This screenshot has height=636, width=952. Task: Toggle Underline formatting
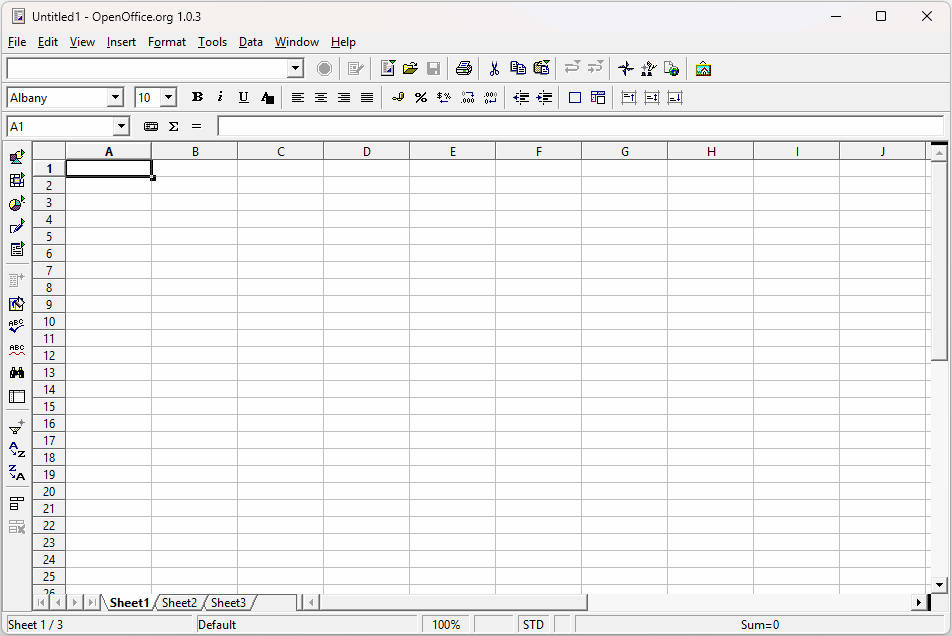[x=243, y=98]
